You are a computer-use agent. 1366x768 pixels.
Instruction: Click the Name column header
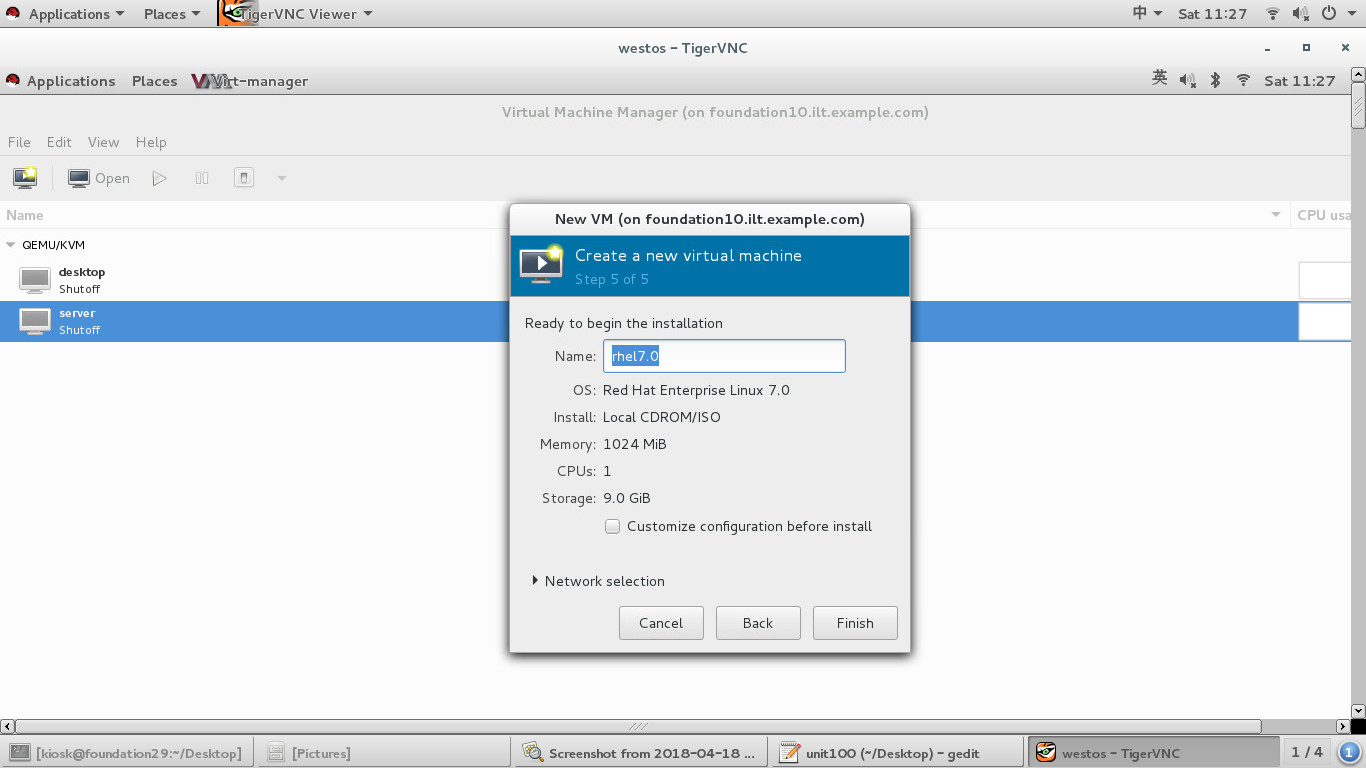coord(644,215)
